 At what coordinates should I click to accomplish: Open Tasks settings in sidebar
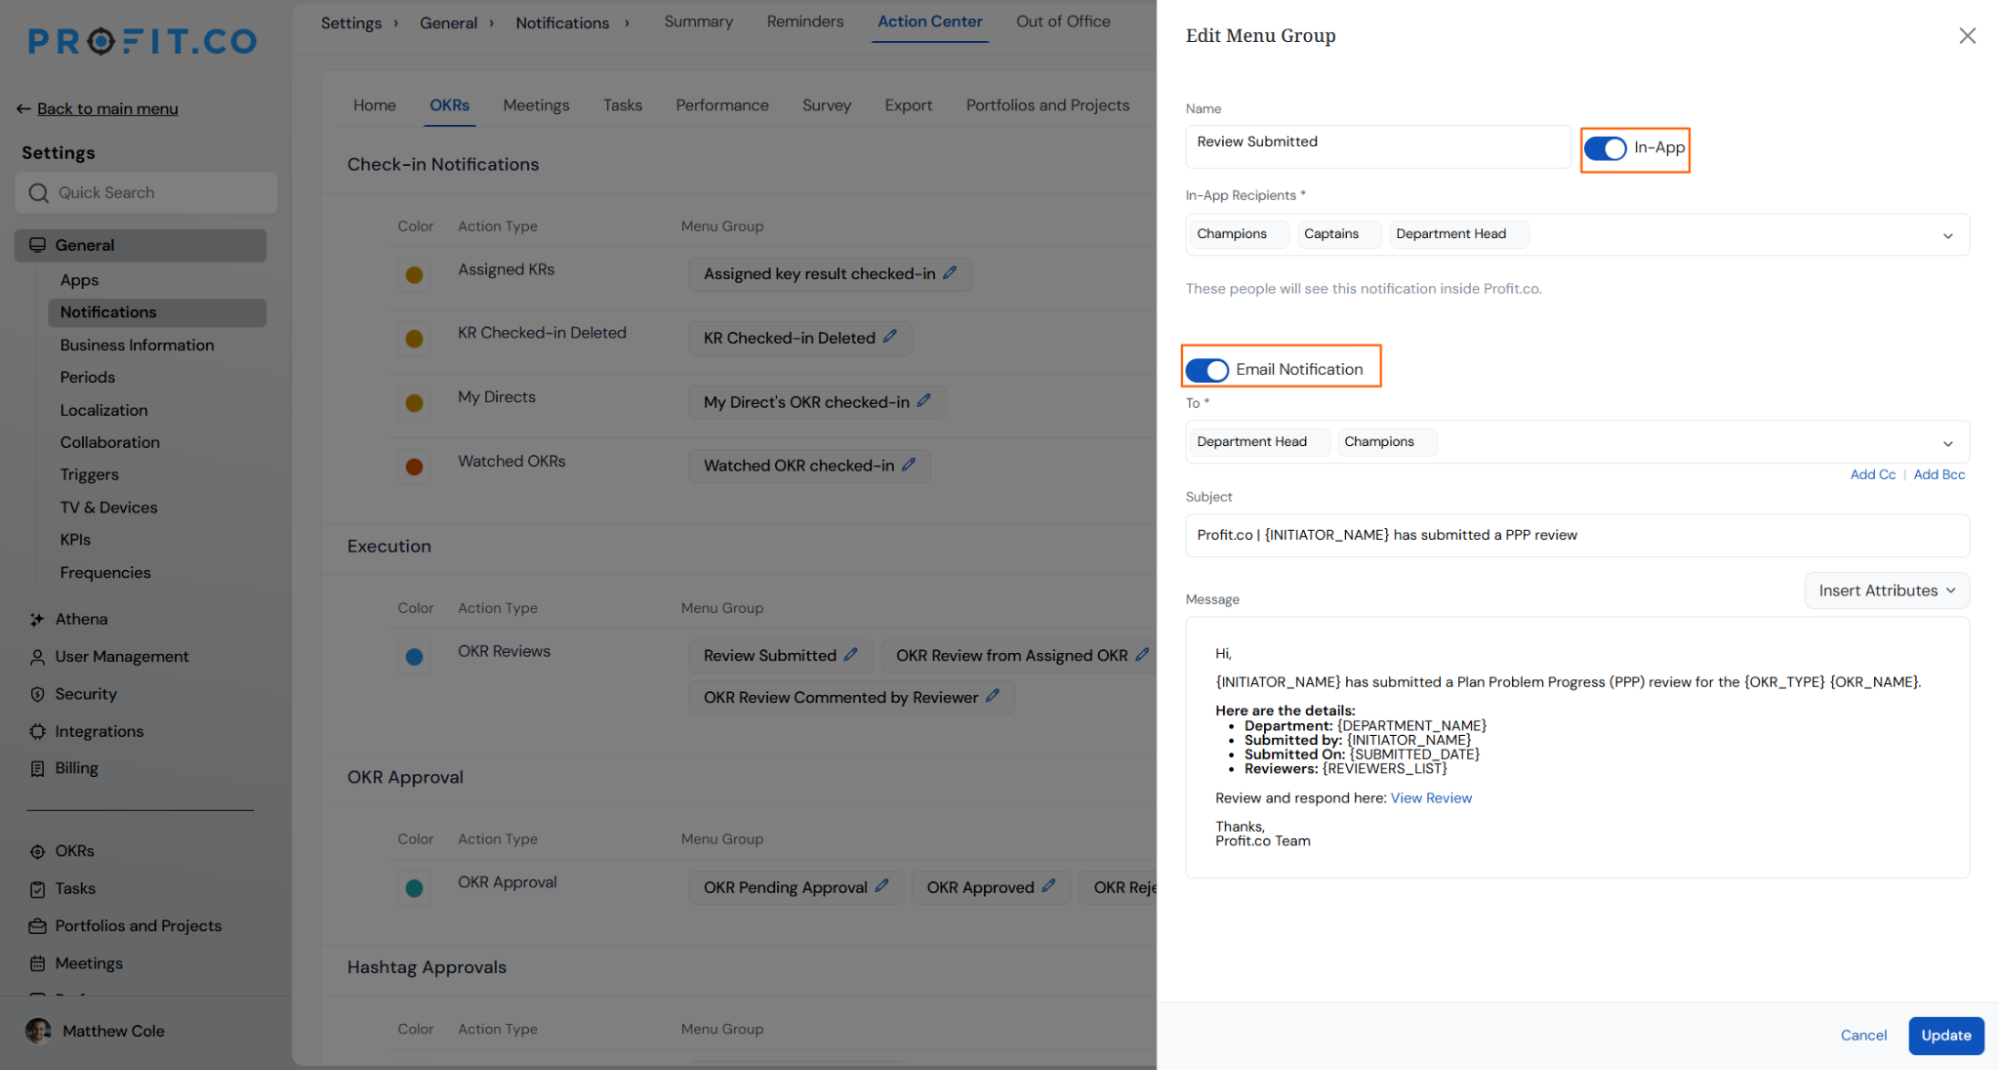click(75, 888)
